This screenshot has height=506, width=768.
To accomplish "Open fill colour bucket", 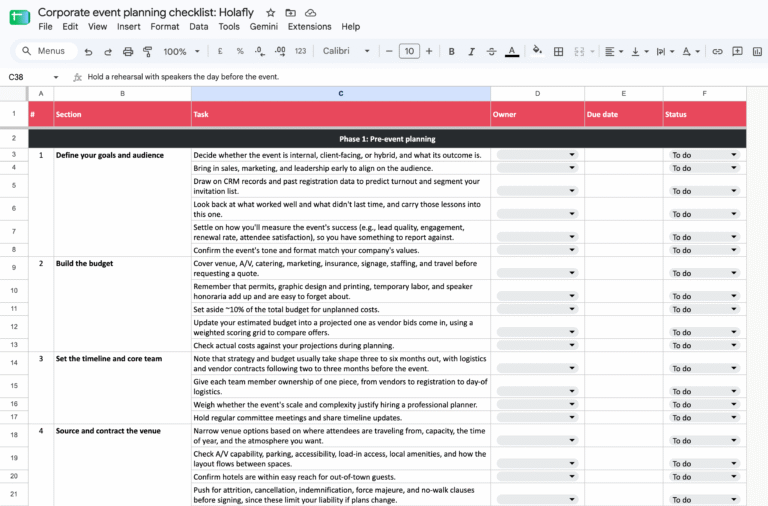I will (537, 51).
